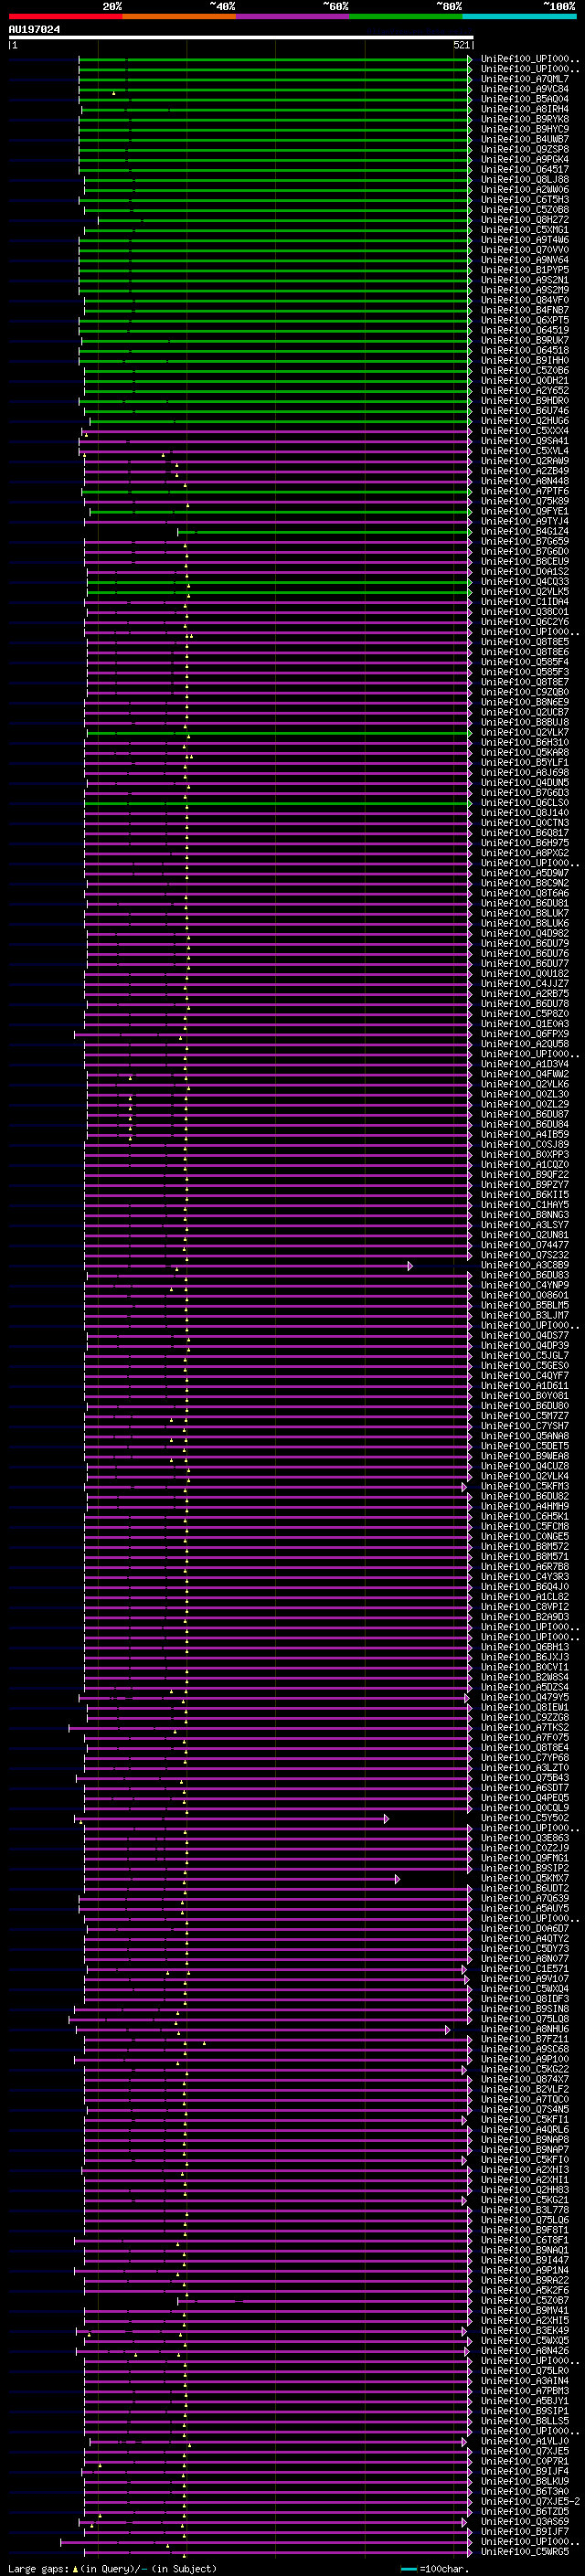Click the UniRef100_A6R7B8 label

point(524,1566)
